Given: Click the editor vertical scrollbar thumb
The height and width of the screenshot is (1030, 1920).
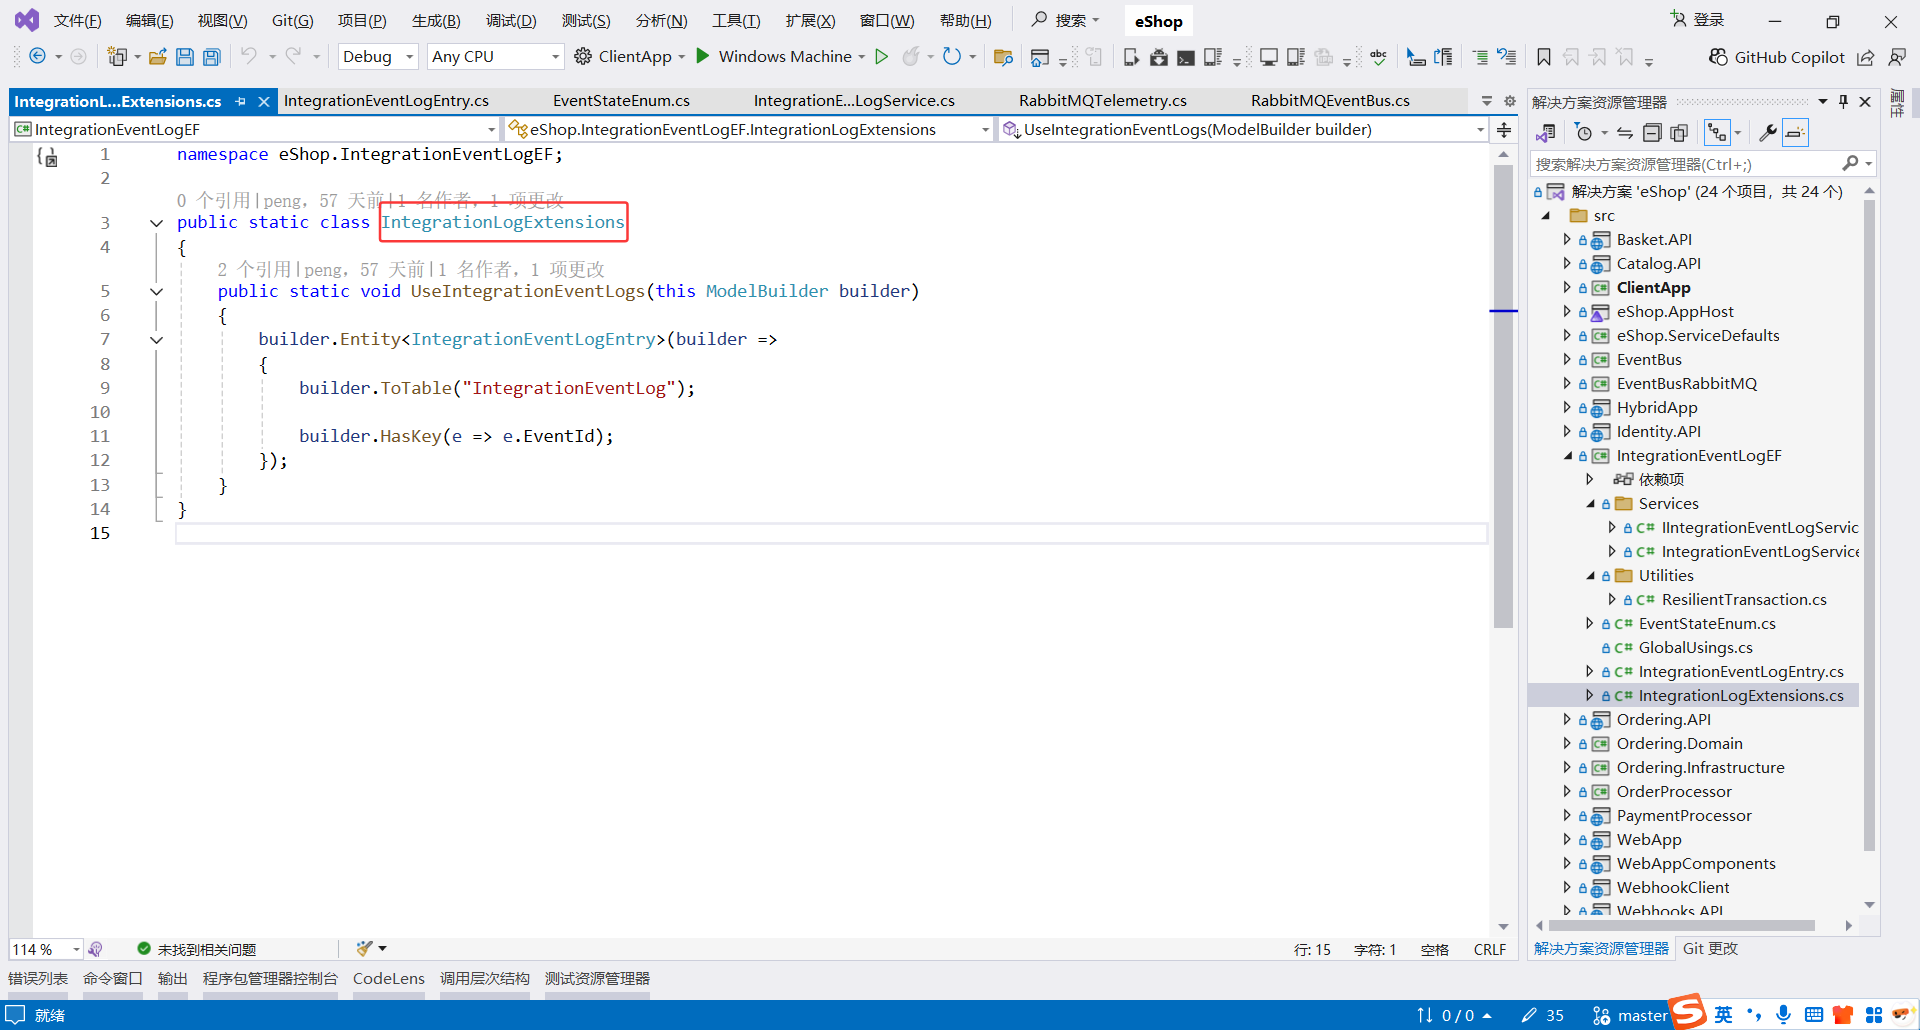Looking at the screenshot, I should point(1503,396).
